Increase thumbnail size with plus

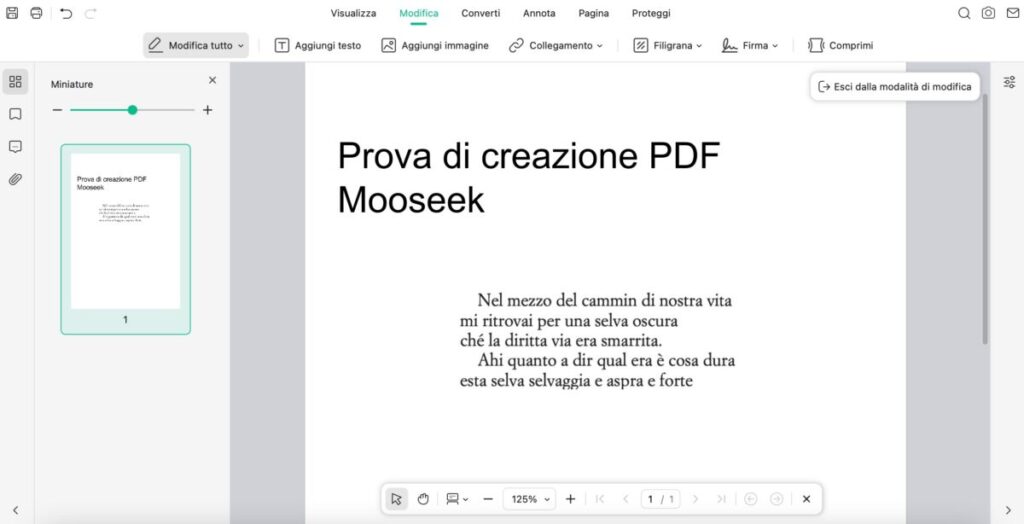[208, 110]
